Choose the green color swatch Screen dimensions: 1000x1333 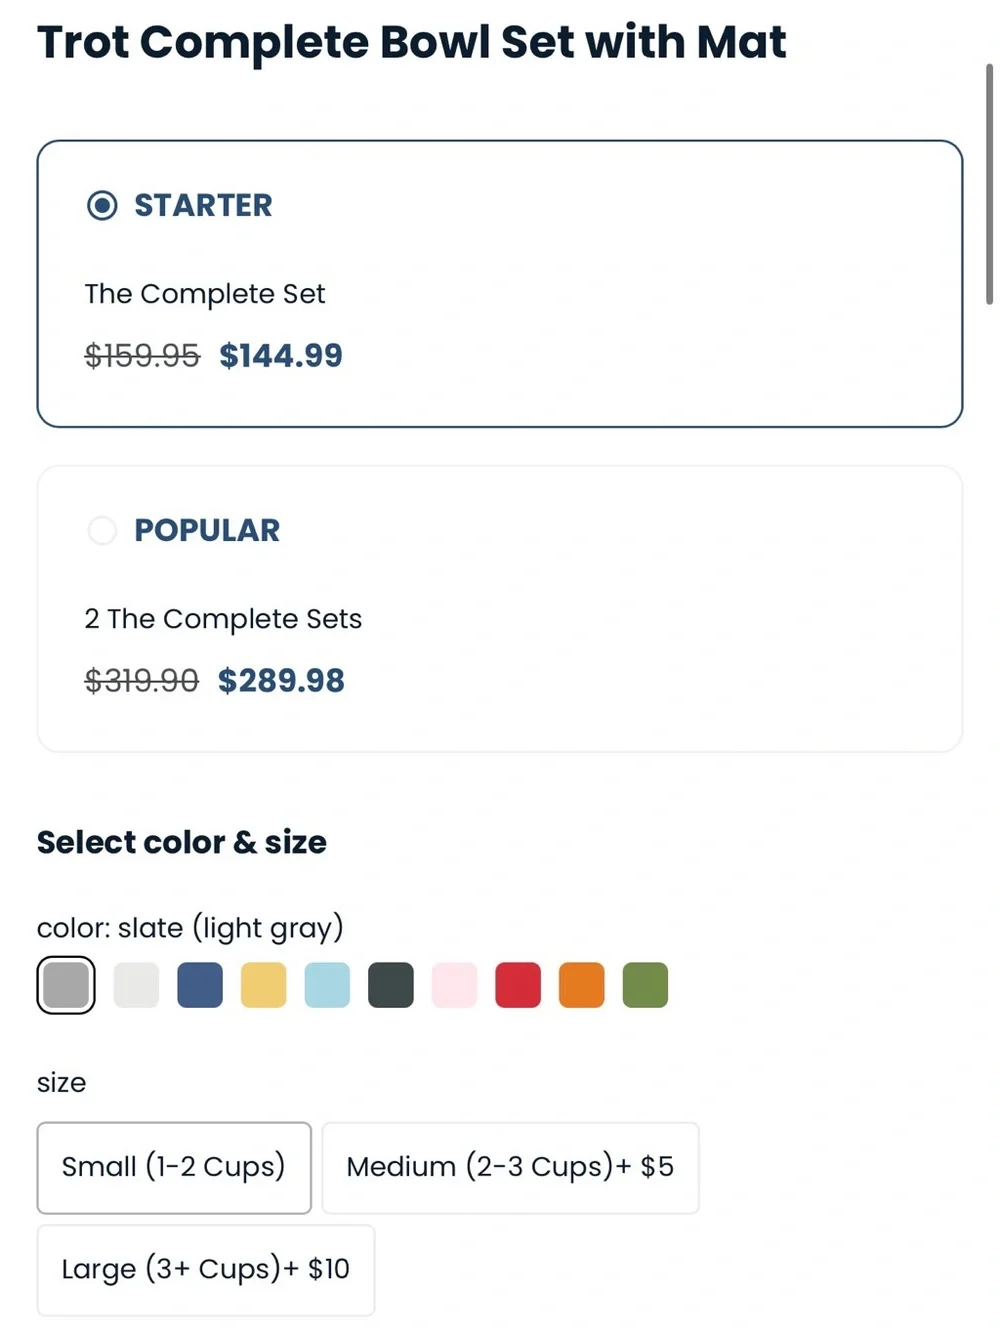(645, 985)
